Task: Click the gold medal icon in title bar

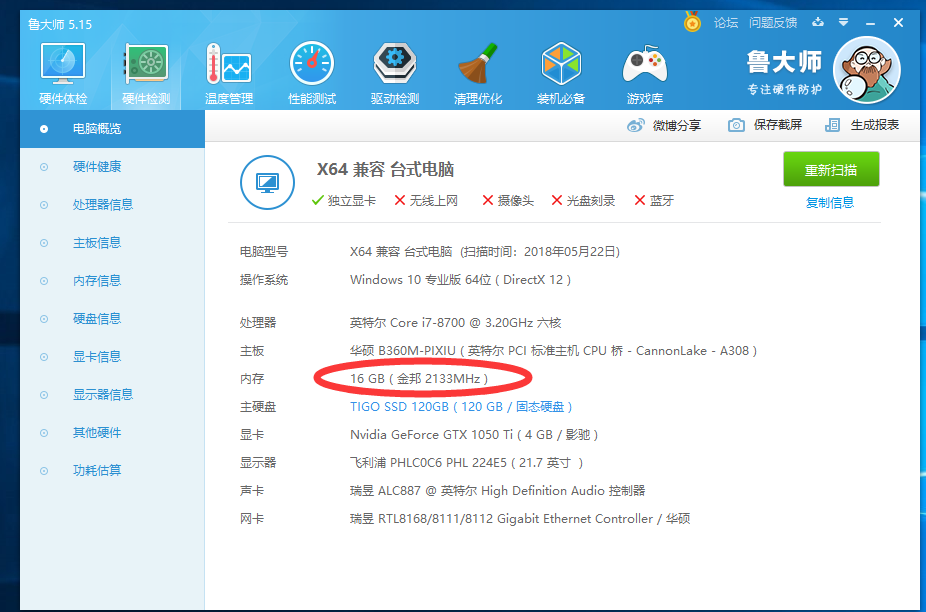Action: click(692, 22)
